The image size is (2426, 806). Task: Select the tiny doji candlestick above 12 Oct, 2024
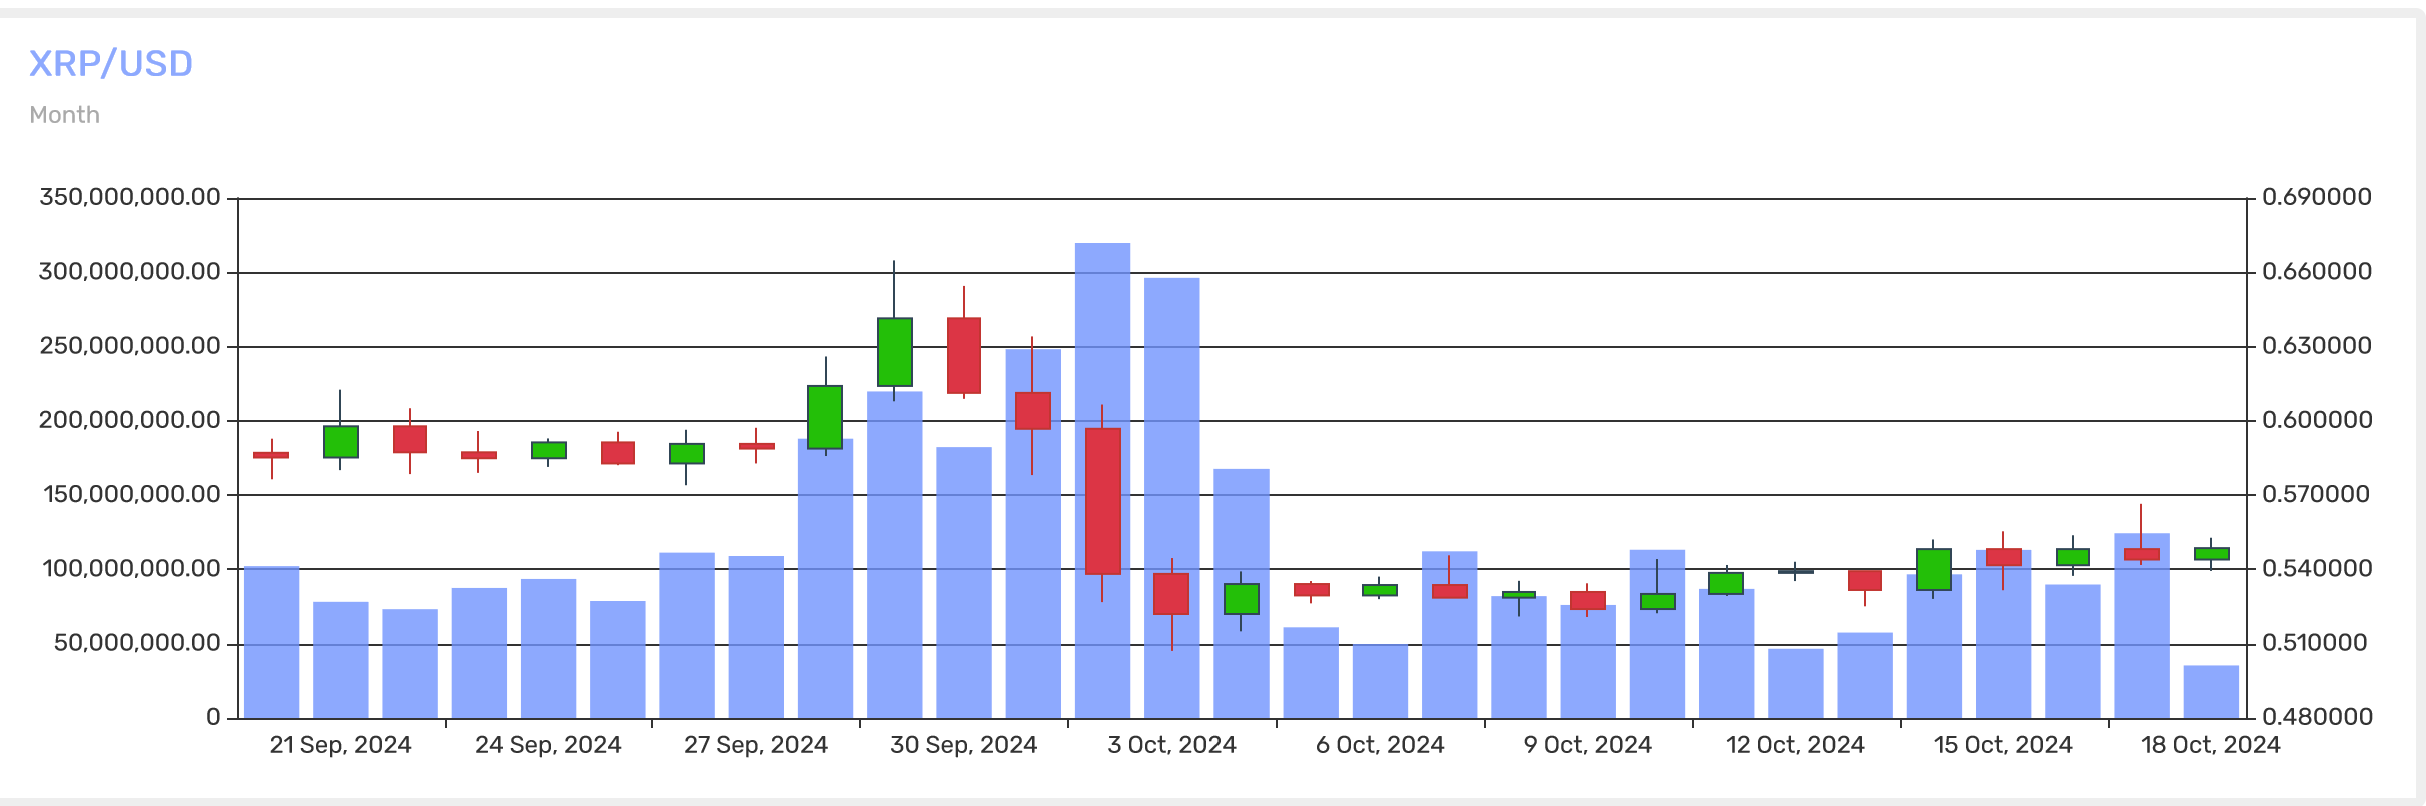point(1796,571)
